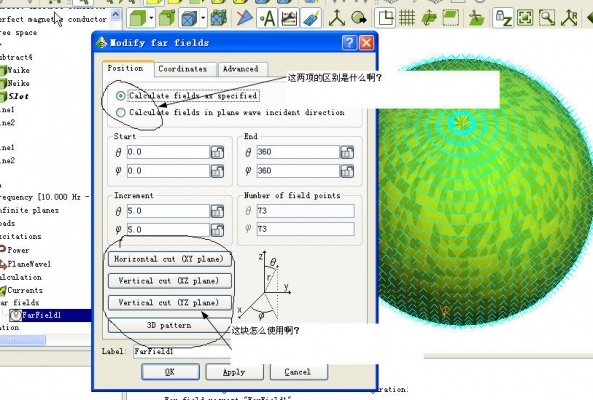Select Calculate fields as specified option
Image resolution: width=593 pixels, height=400 pixels.
tap(121, 96)
